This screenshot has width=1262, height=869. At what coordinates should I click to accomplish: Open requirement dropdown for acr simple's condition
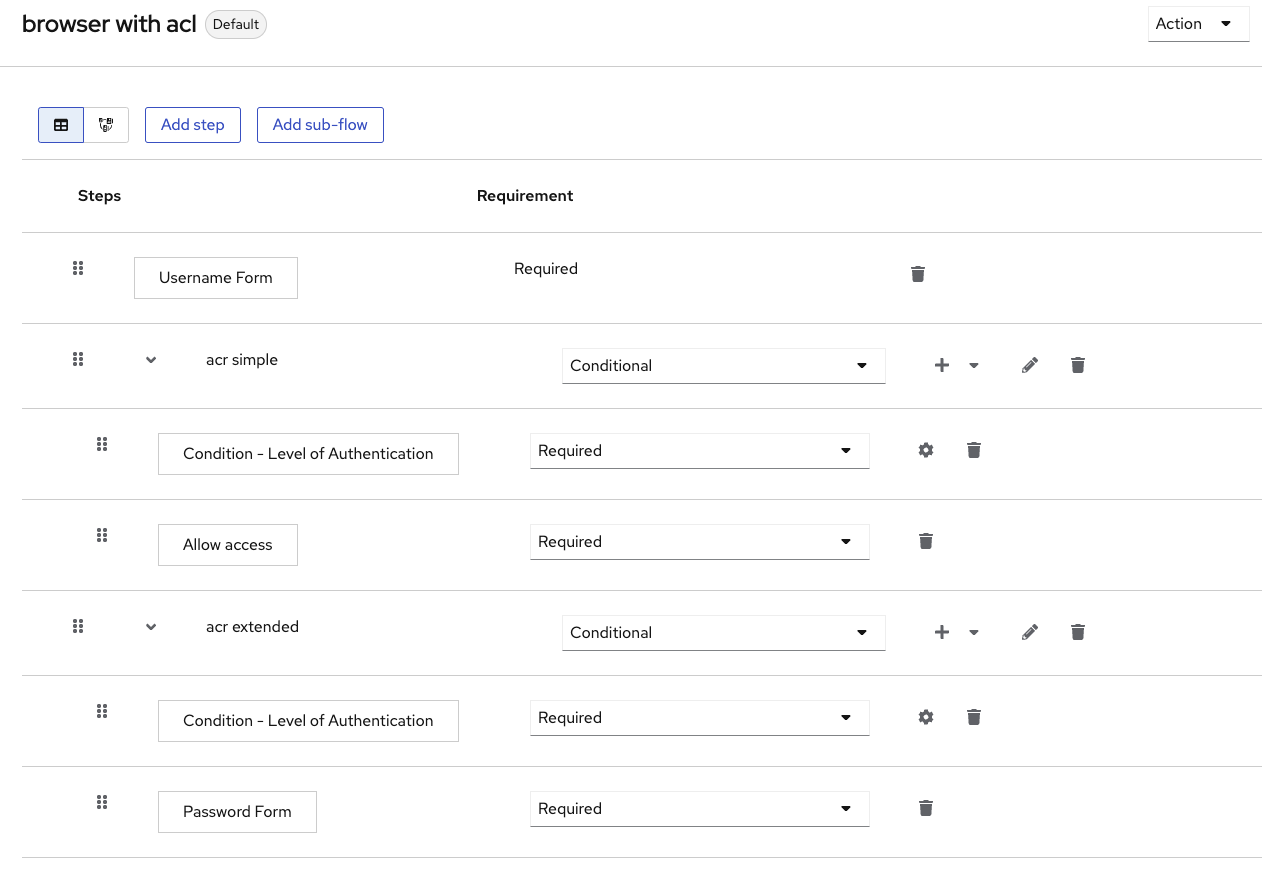[x=700, y=451]
